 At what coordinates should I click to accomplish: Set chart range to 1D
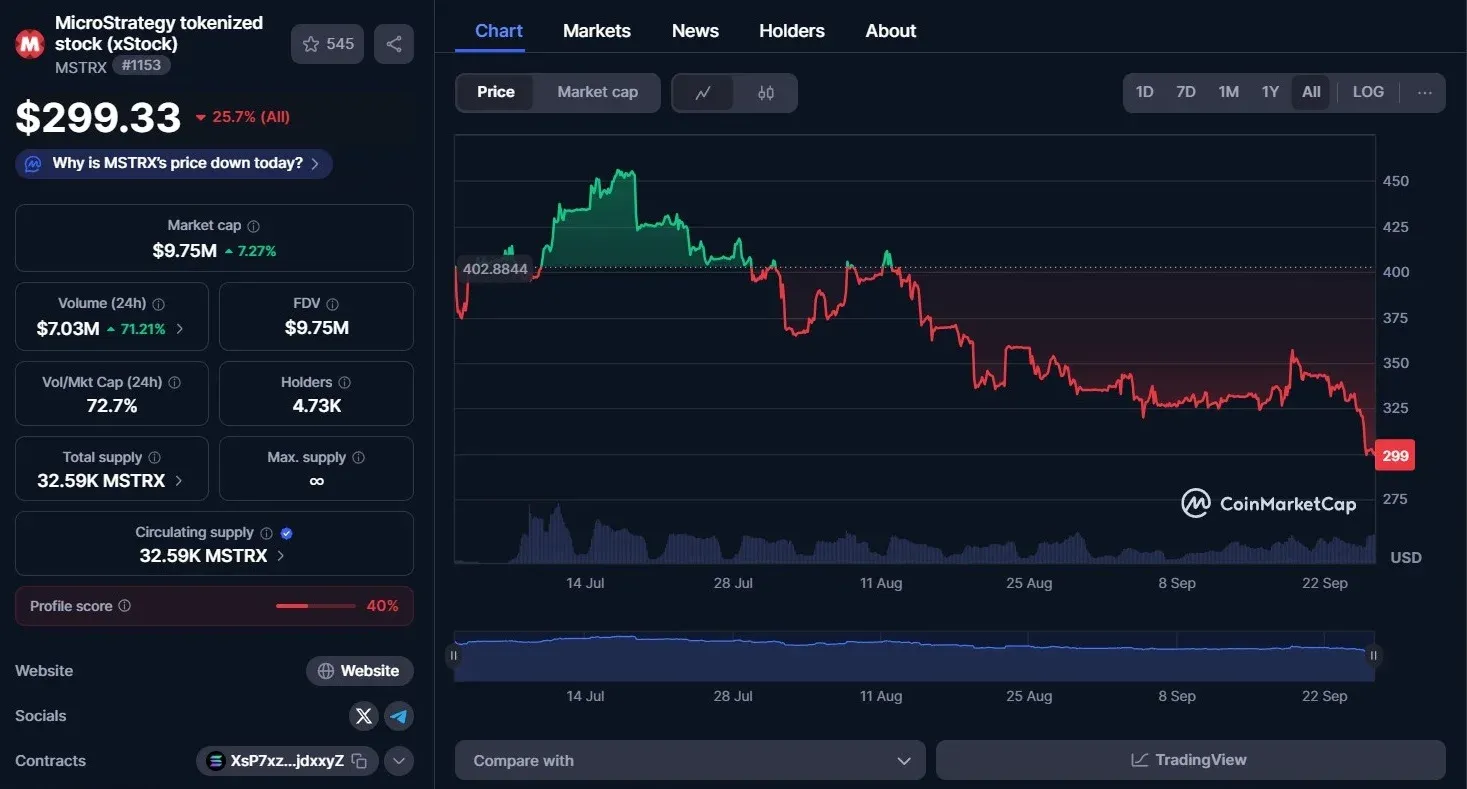click(1145, 92)
